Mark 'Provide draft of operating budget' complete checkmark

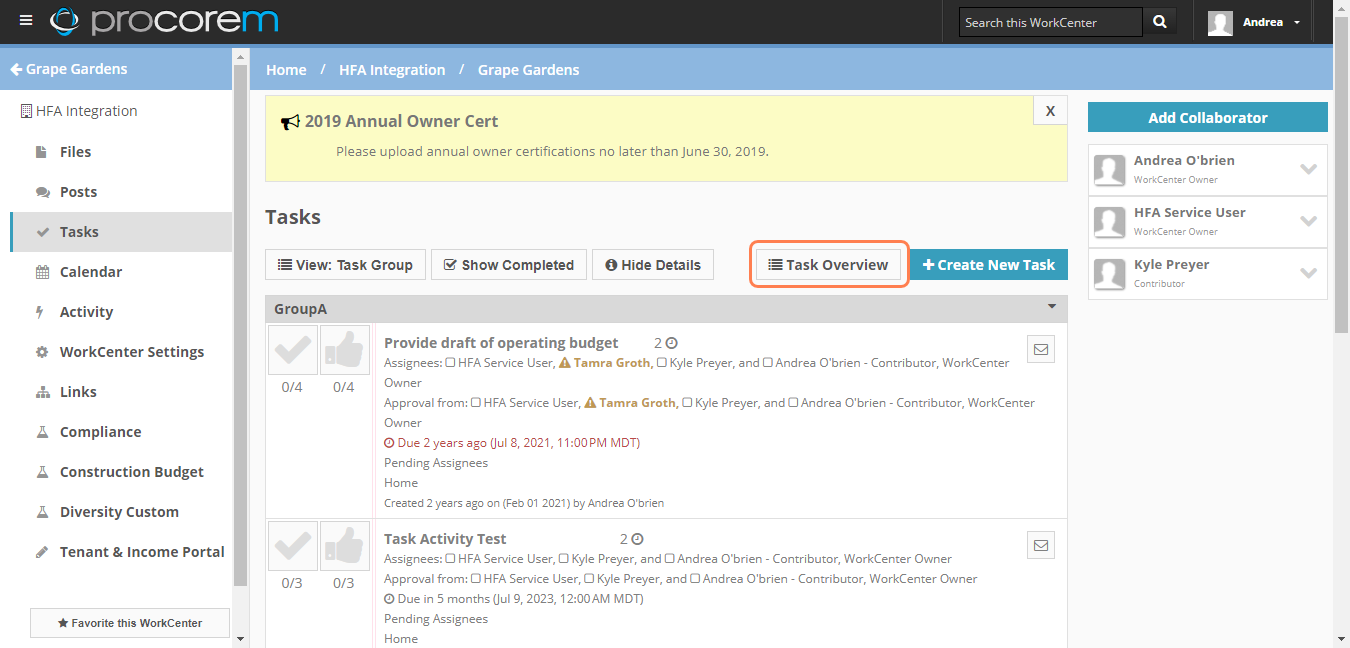click(292, 350)
